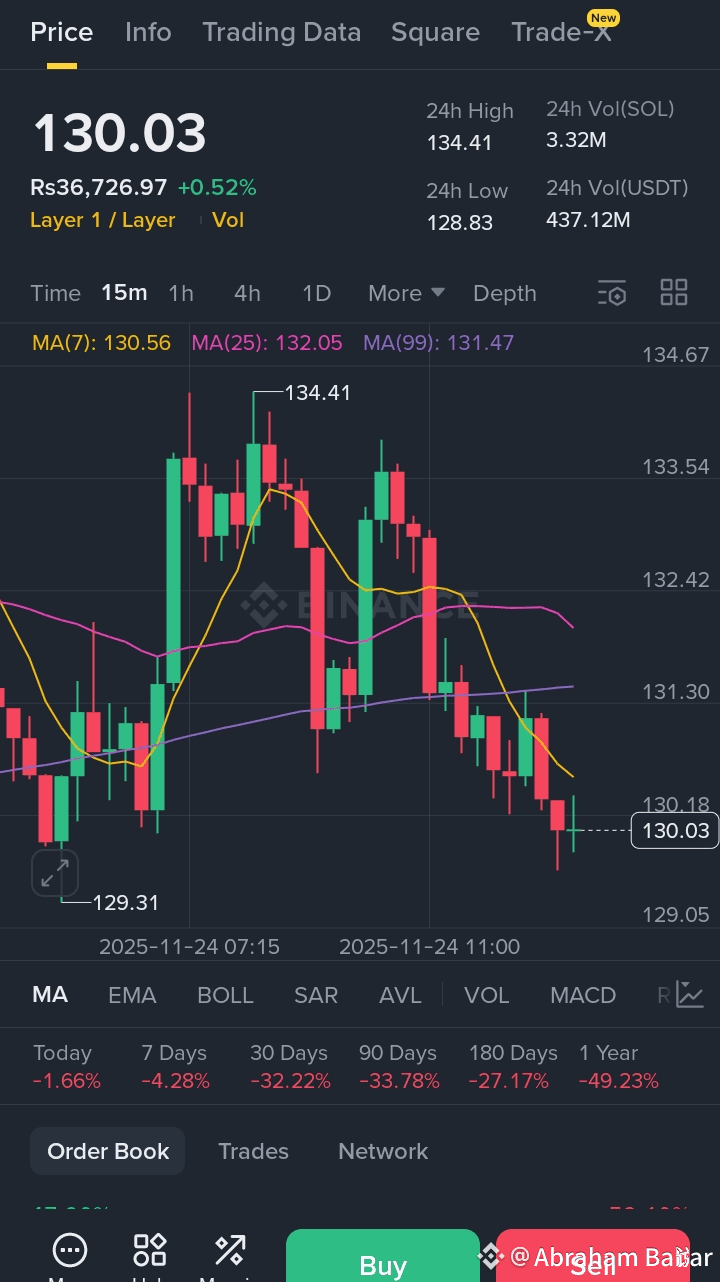Open the four-square layout grid icon
The width and height of the screenshot is (720, 1282).
pyautogui.click(x=674, y=292)
